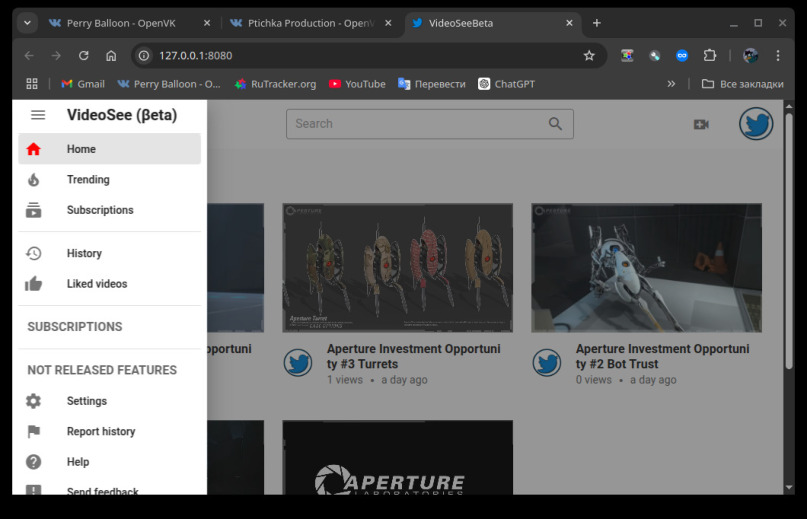This screenshot has height=519, width=807.
Task: Open the '#2 Bot Trust' video thumbnail
Action: 646,267
